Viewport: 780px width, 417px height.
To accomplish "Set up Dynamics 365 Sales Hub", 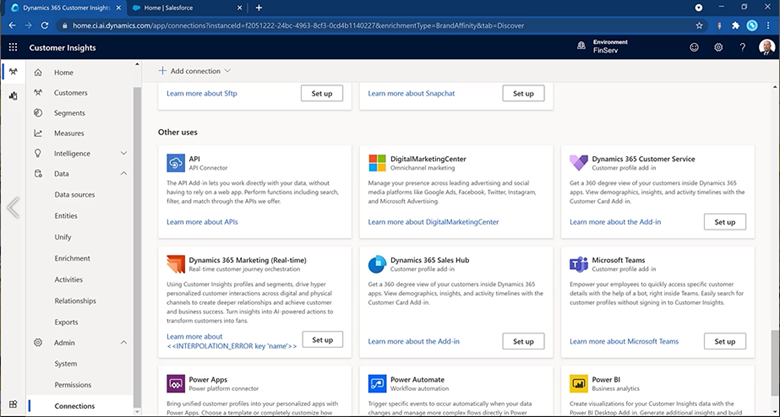I will click(523, 341).
